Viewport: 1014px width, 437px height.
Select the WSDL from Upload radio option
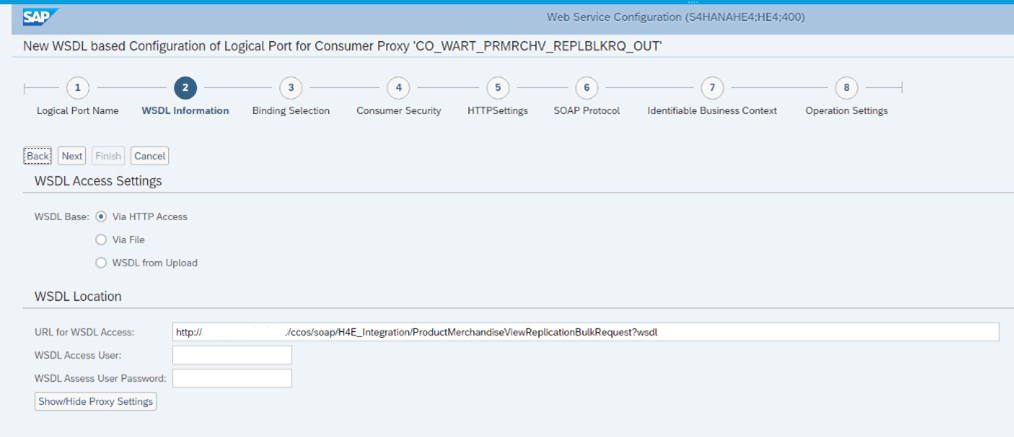pos(100,263)
